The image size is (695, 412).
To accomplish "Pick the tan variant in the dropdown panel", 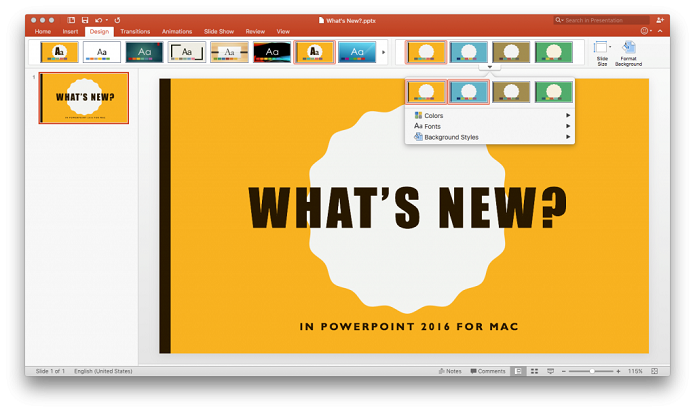I will 511,92.
